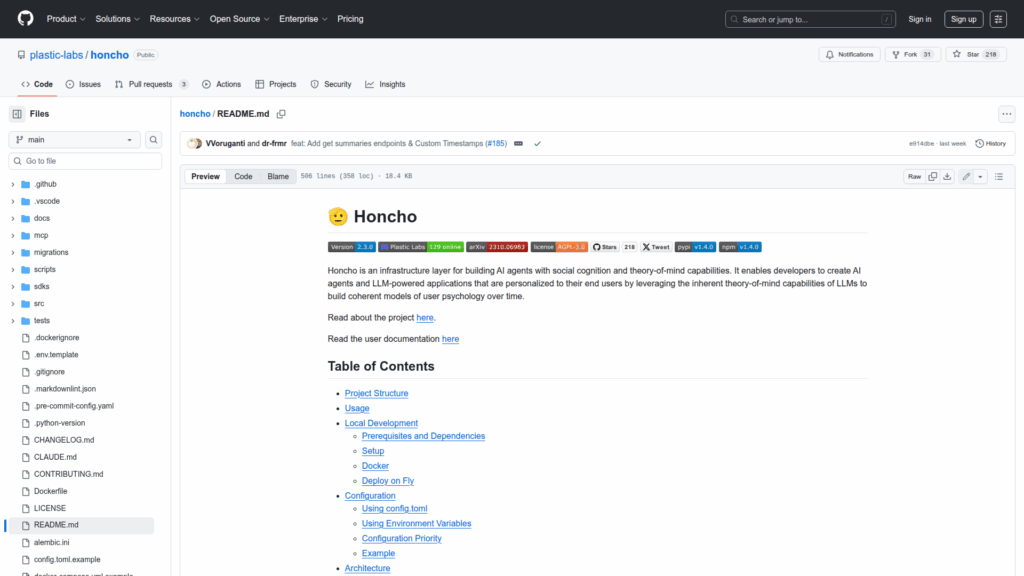Open the Pricing page
1024x576 pixels.
350,19
